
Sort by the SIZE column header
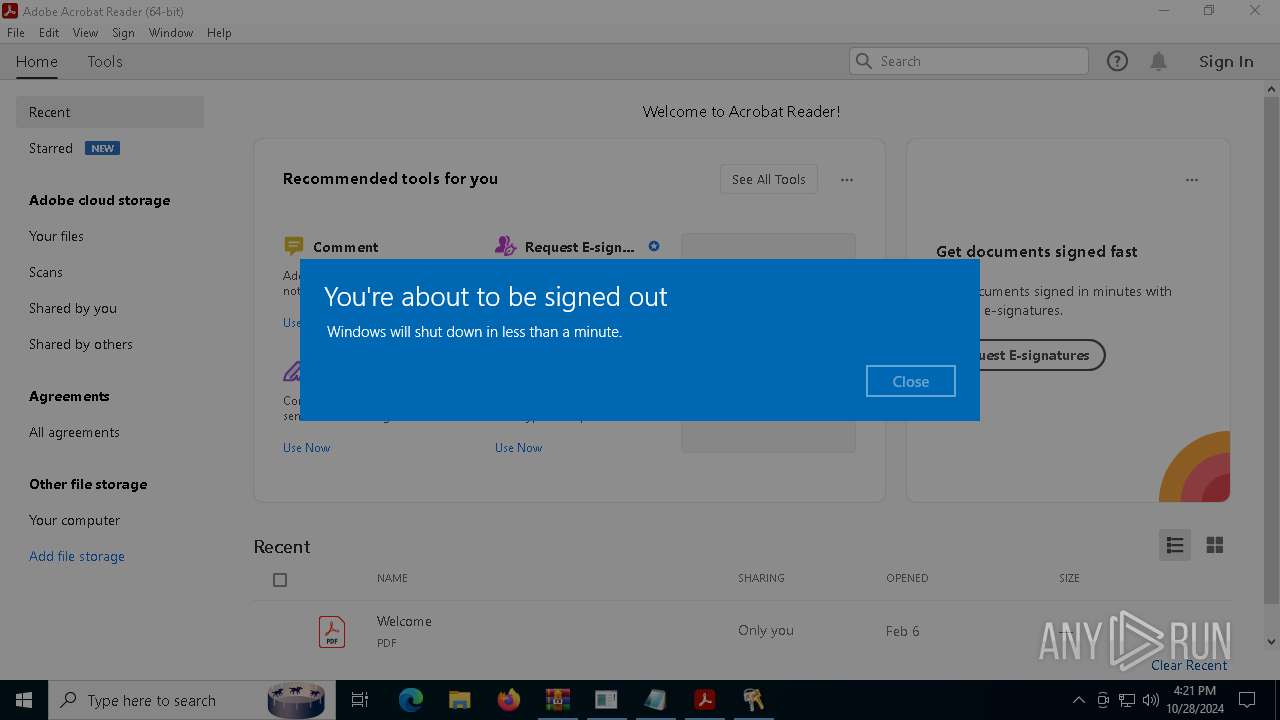(x=1069, y=578)
